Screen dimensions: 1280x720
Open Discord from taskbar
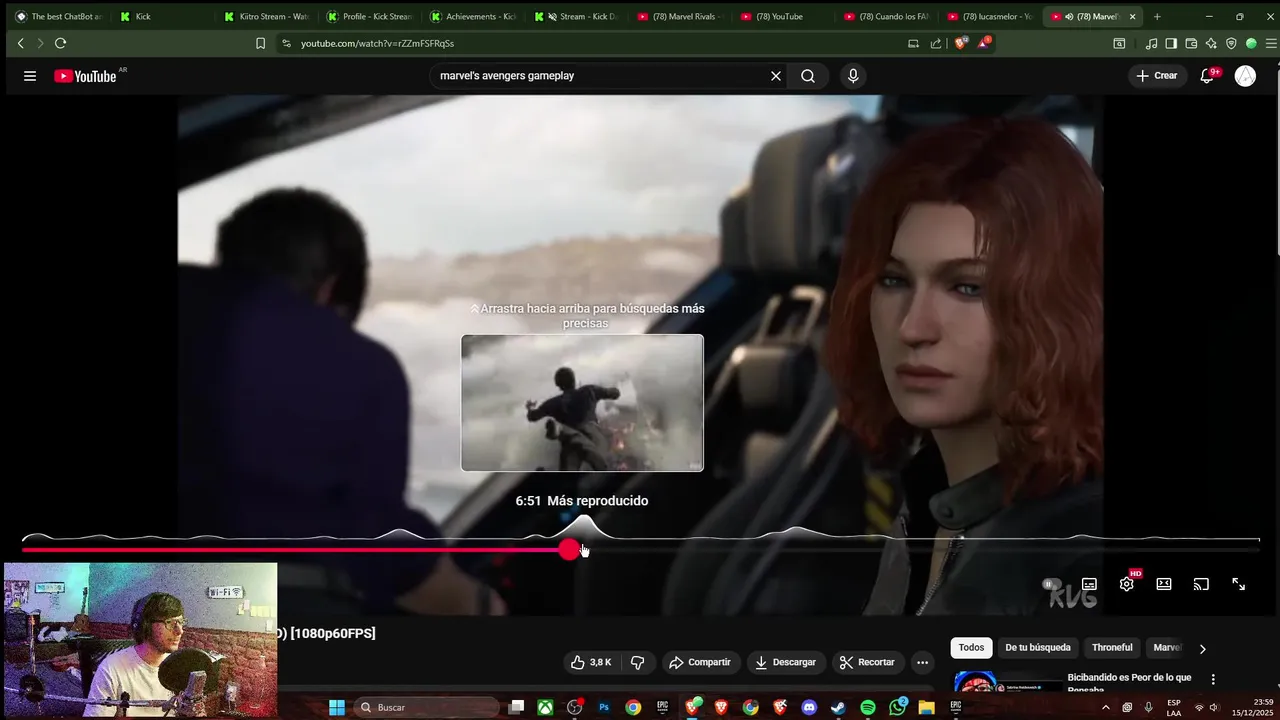coord(809,707)
